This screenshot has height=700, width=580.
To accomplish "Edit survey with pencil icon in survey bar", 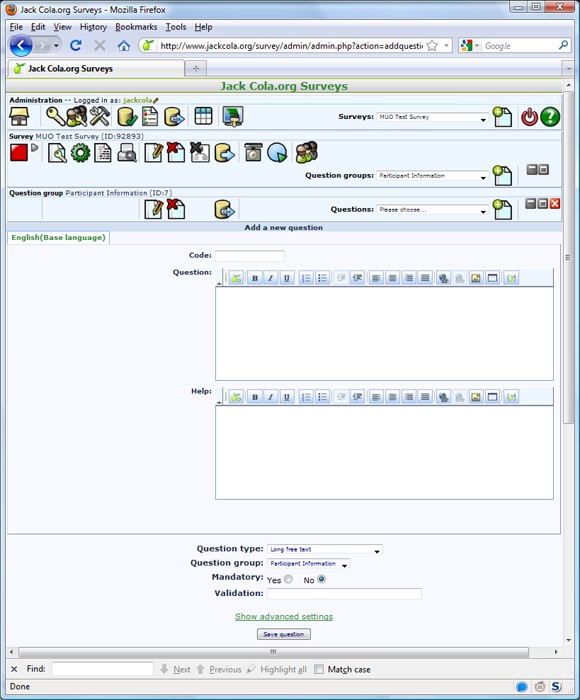I will click(x=153, y=153).
